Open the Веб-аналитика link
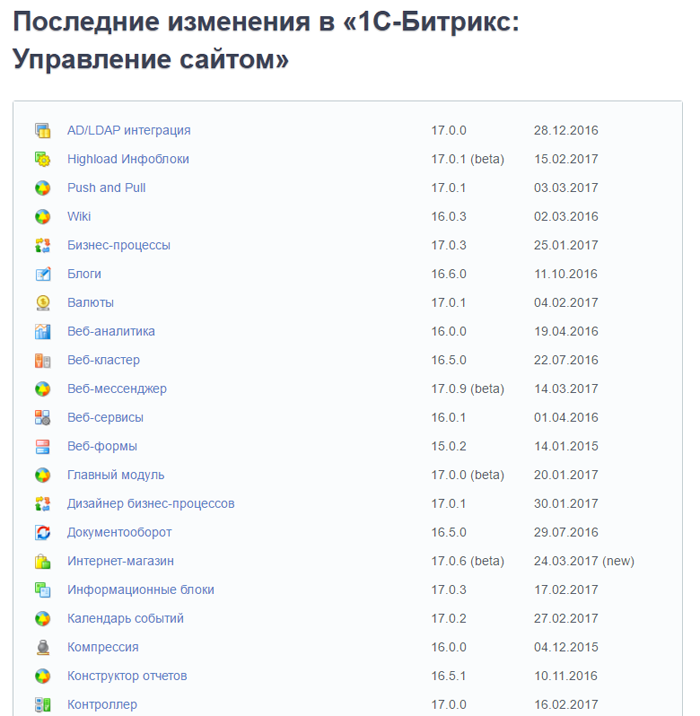The width and height of the screenshot is (700, 716). [111, 332]
